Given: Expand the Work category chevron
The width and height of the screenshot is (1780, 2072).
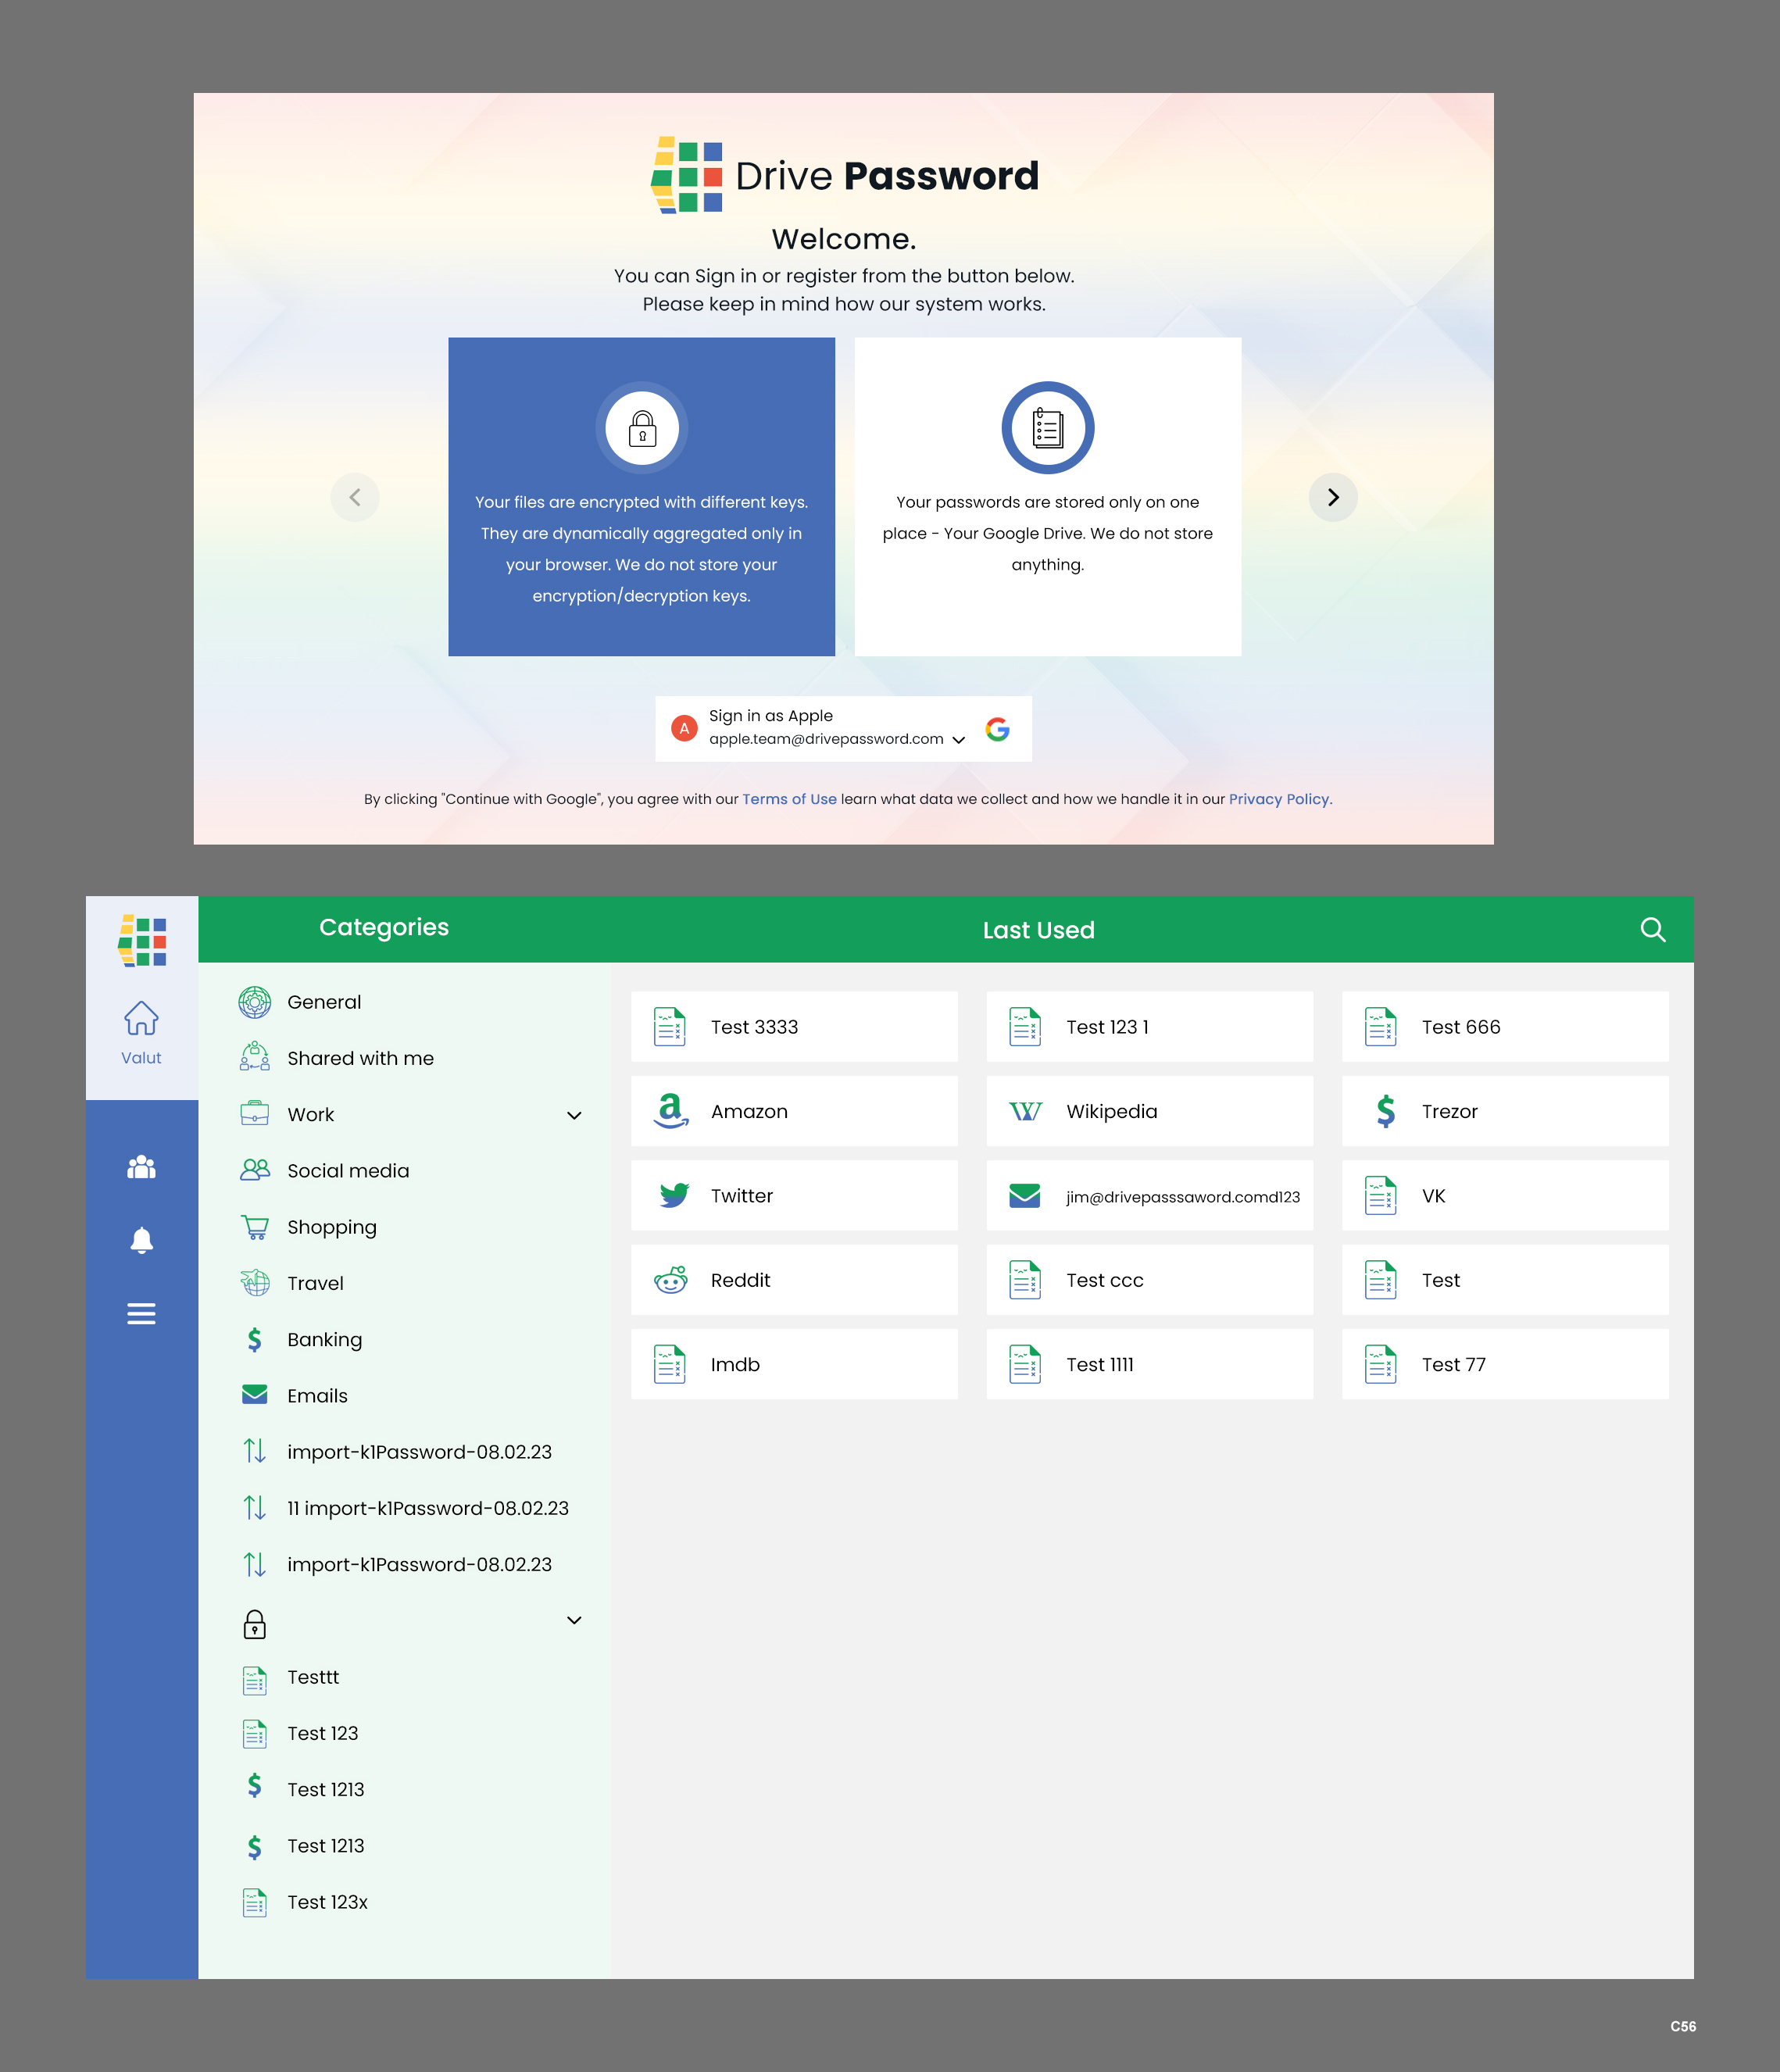Looking at the screenshot, I should tap(574, 1115).
